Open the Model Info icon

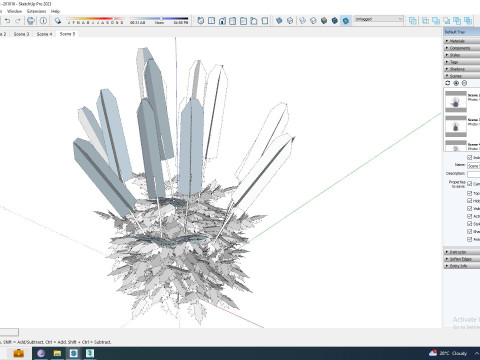(x=43, y=21)
